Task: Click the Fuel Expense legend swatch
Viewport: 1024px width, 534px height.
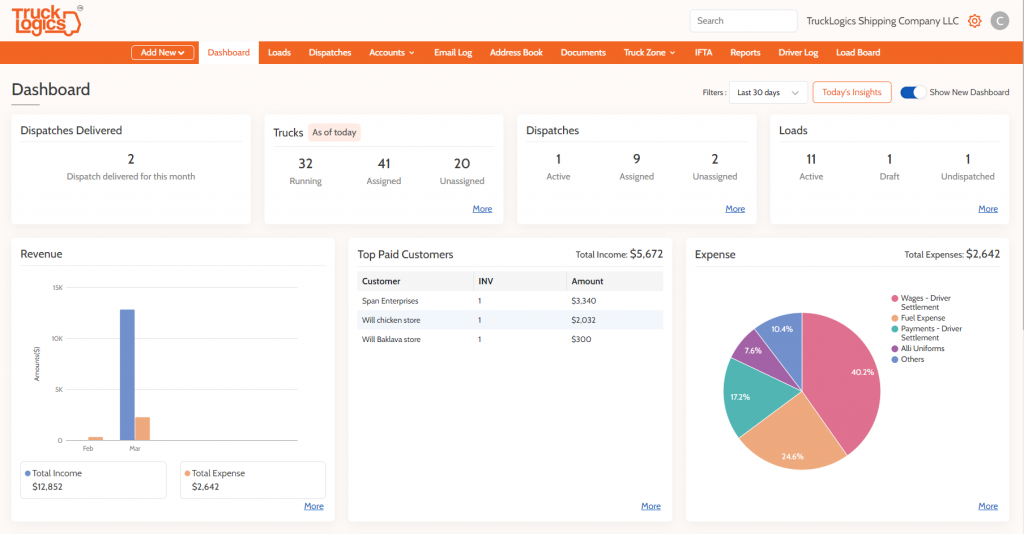Action: click(x=895, y=318)
